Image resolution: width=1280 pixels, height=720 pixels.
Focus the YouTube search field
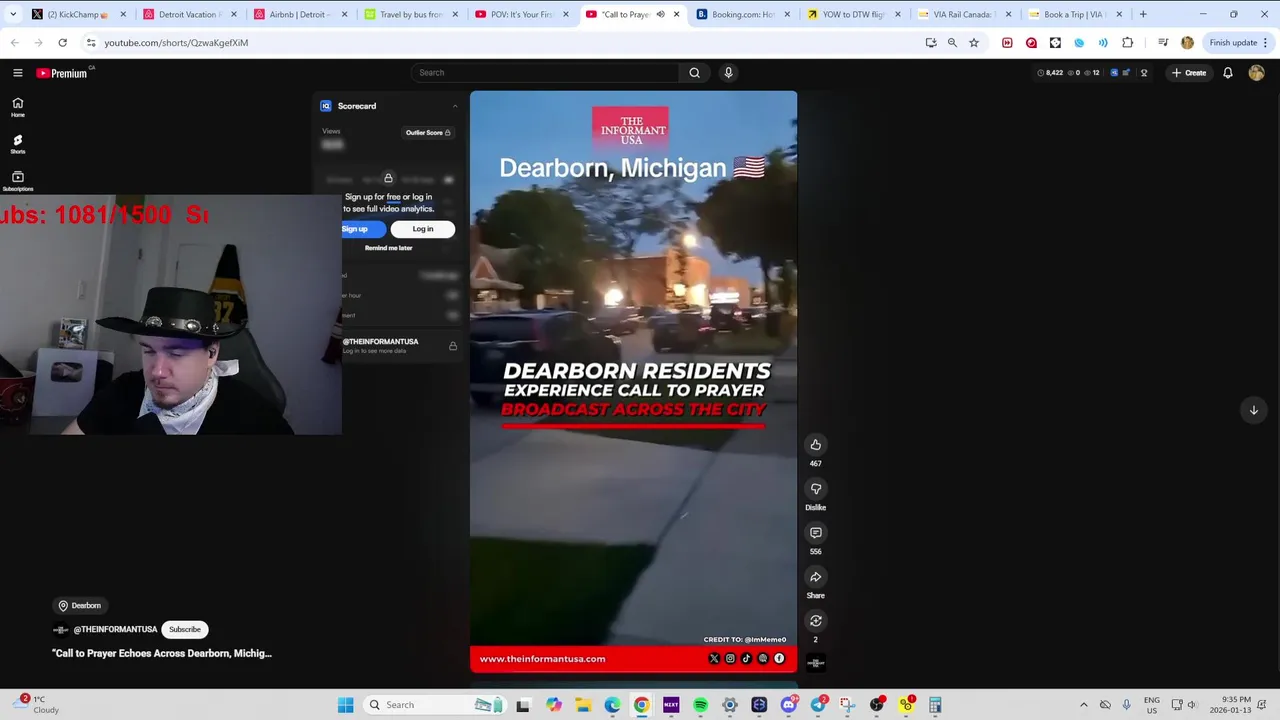point(545,73)
